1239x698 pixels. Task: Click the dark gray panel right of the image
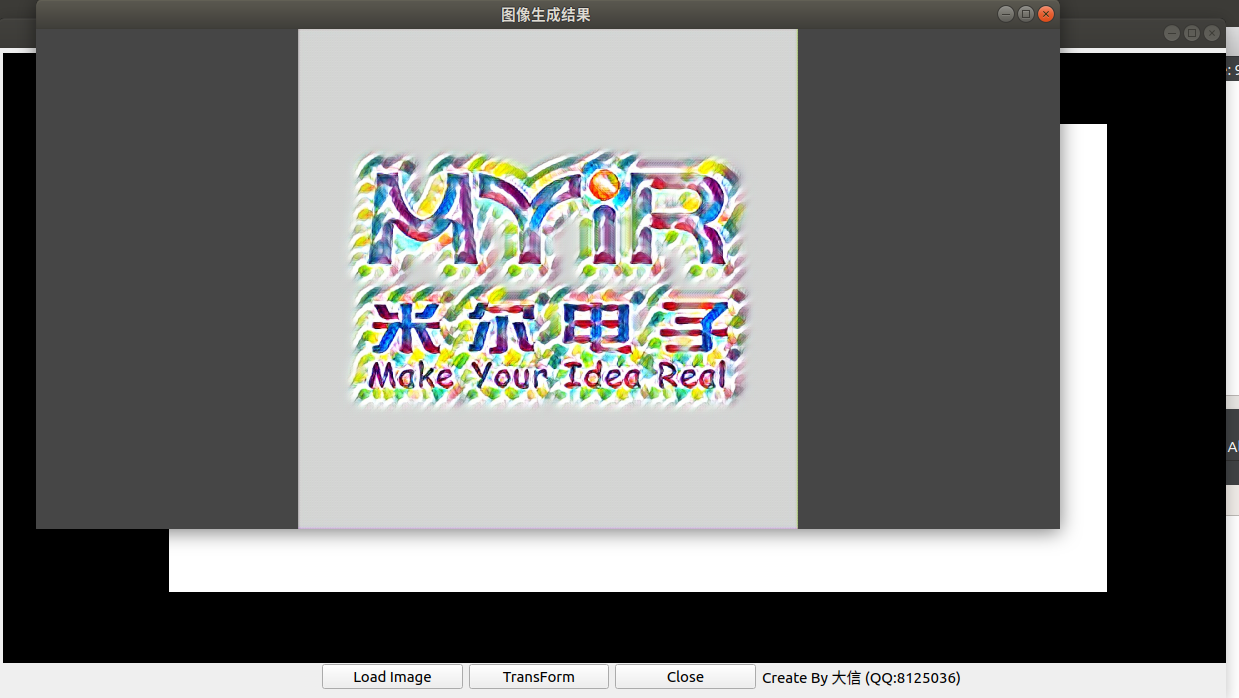928,278
